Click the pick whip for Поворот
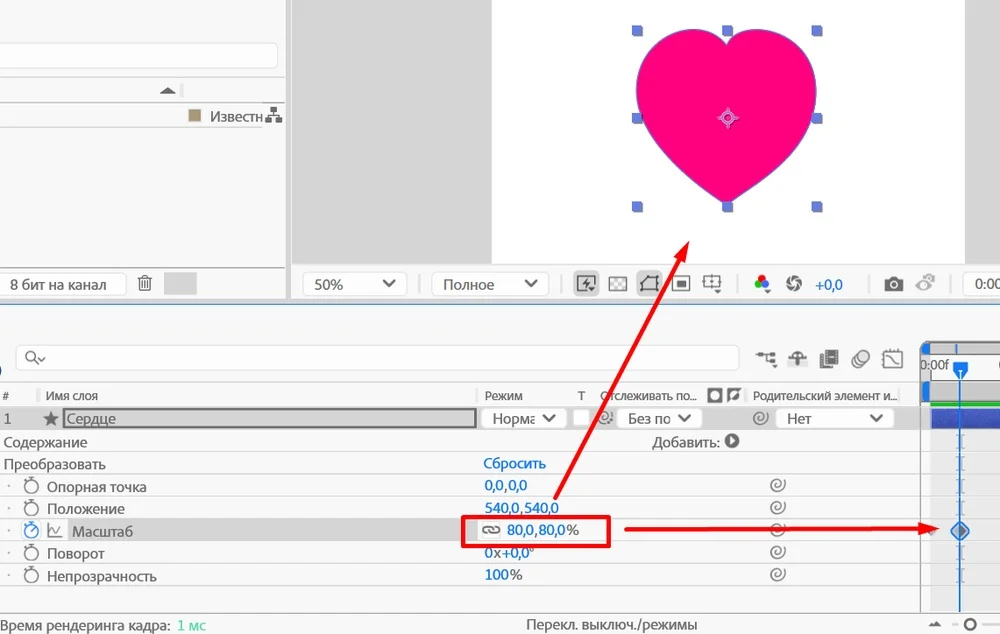The width and height of the screenshot is (1000, 634). click(x=777, y=552)
